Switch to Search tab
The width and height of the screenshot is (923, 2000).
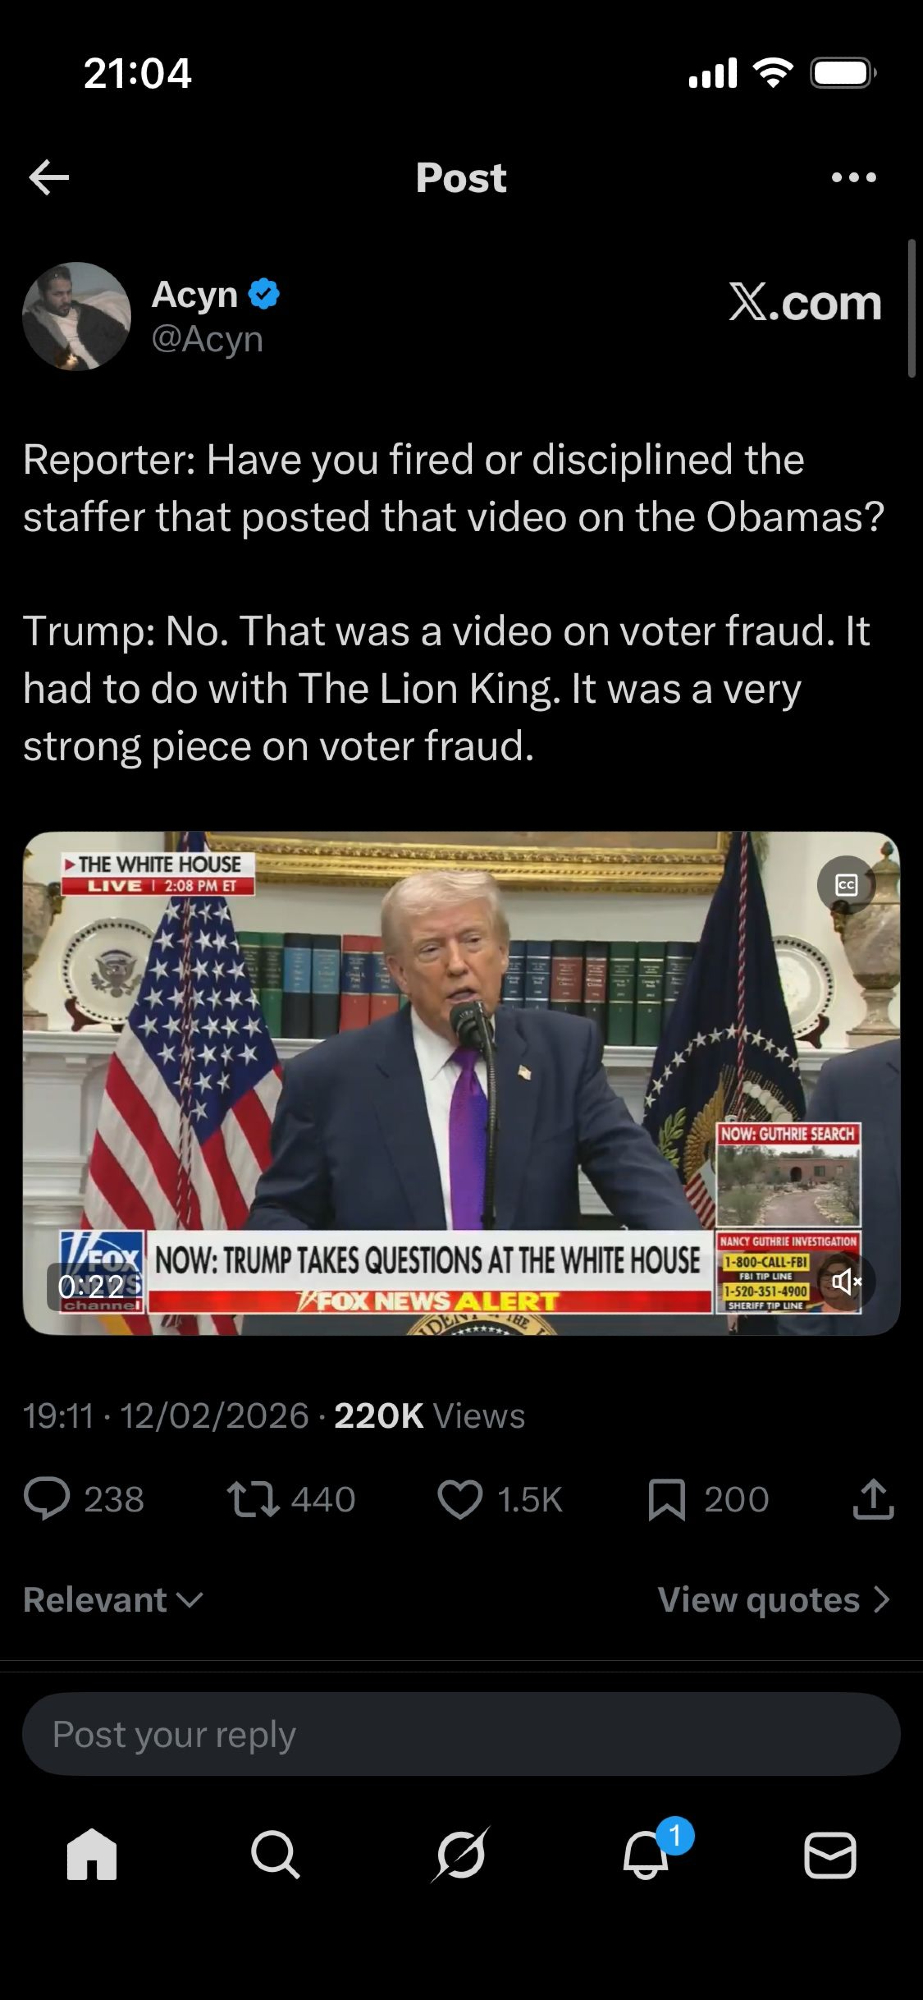[x=275, y=1855]
